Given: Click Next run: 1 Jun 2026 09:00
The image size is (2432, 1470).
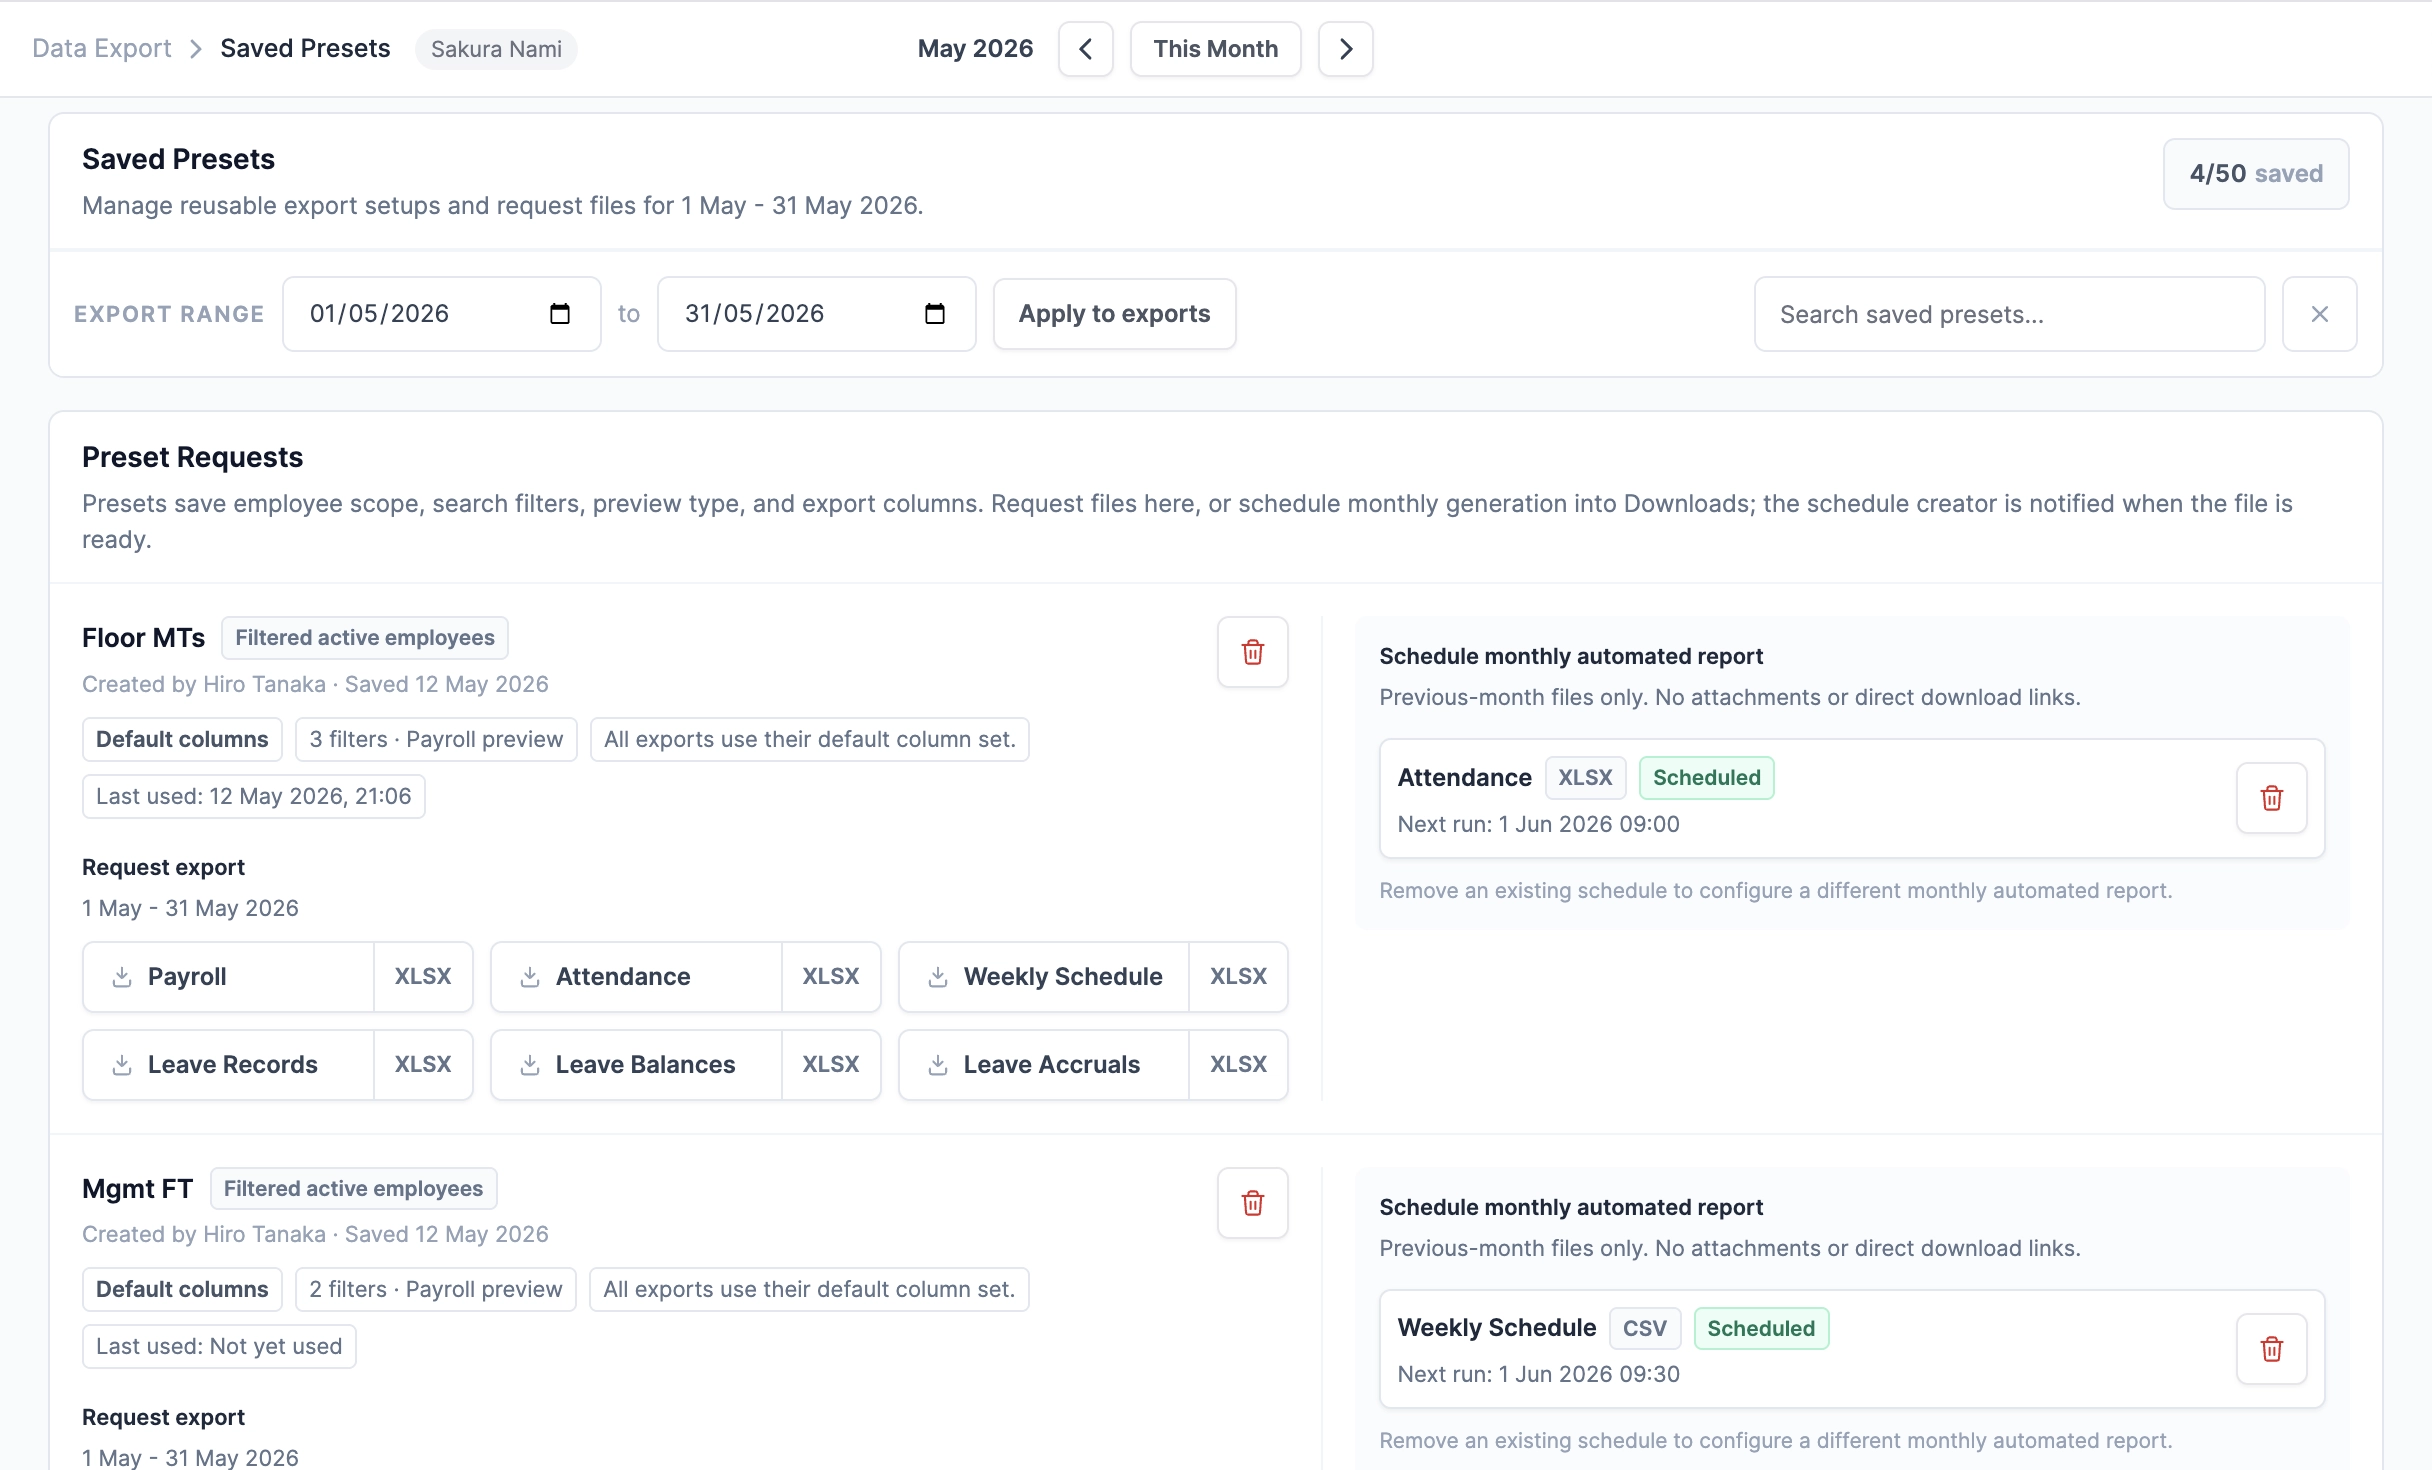Looking at the screenshot, I should (x=1538, y=825).
